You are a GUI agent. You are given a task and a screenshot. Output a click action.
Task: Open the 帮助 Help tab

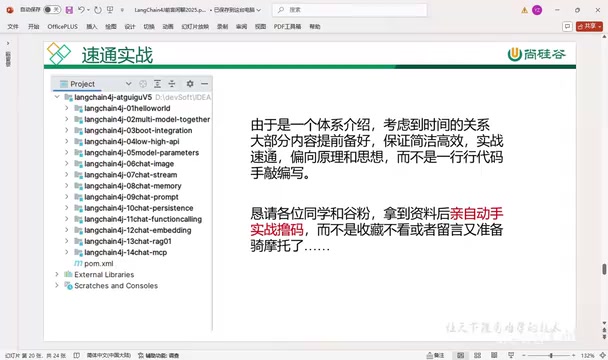(x=314, y=26)
